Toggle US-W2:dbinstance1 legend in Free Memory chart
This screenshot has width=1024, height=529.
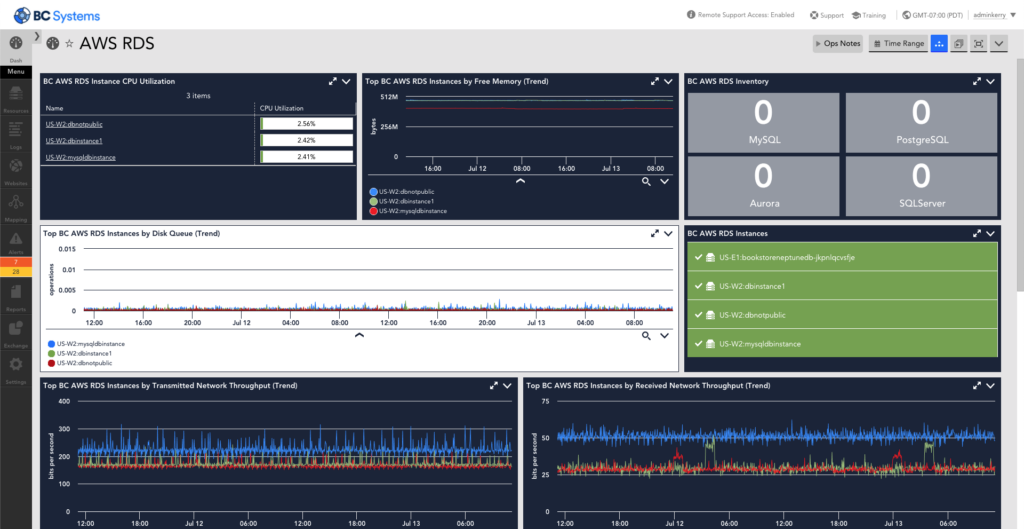[401, 201]
